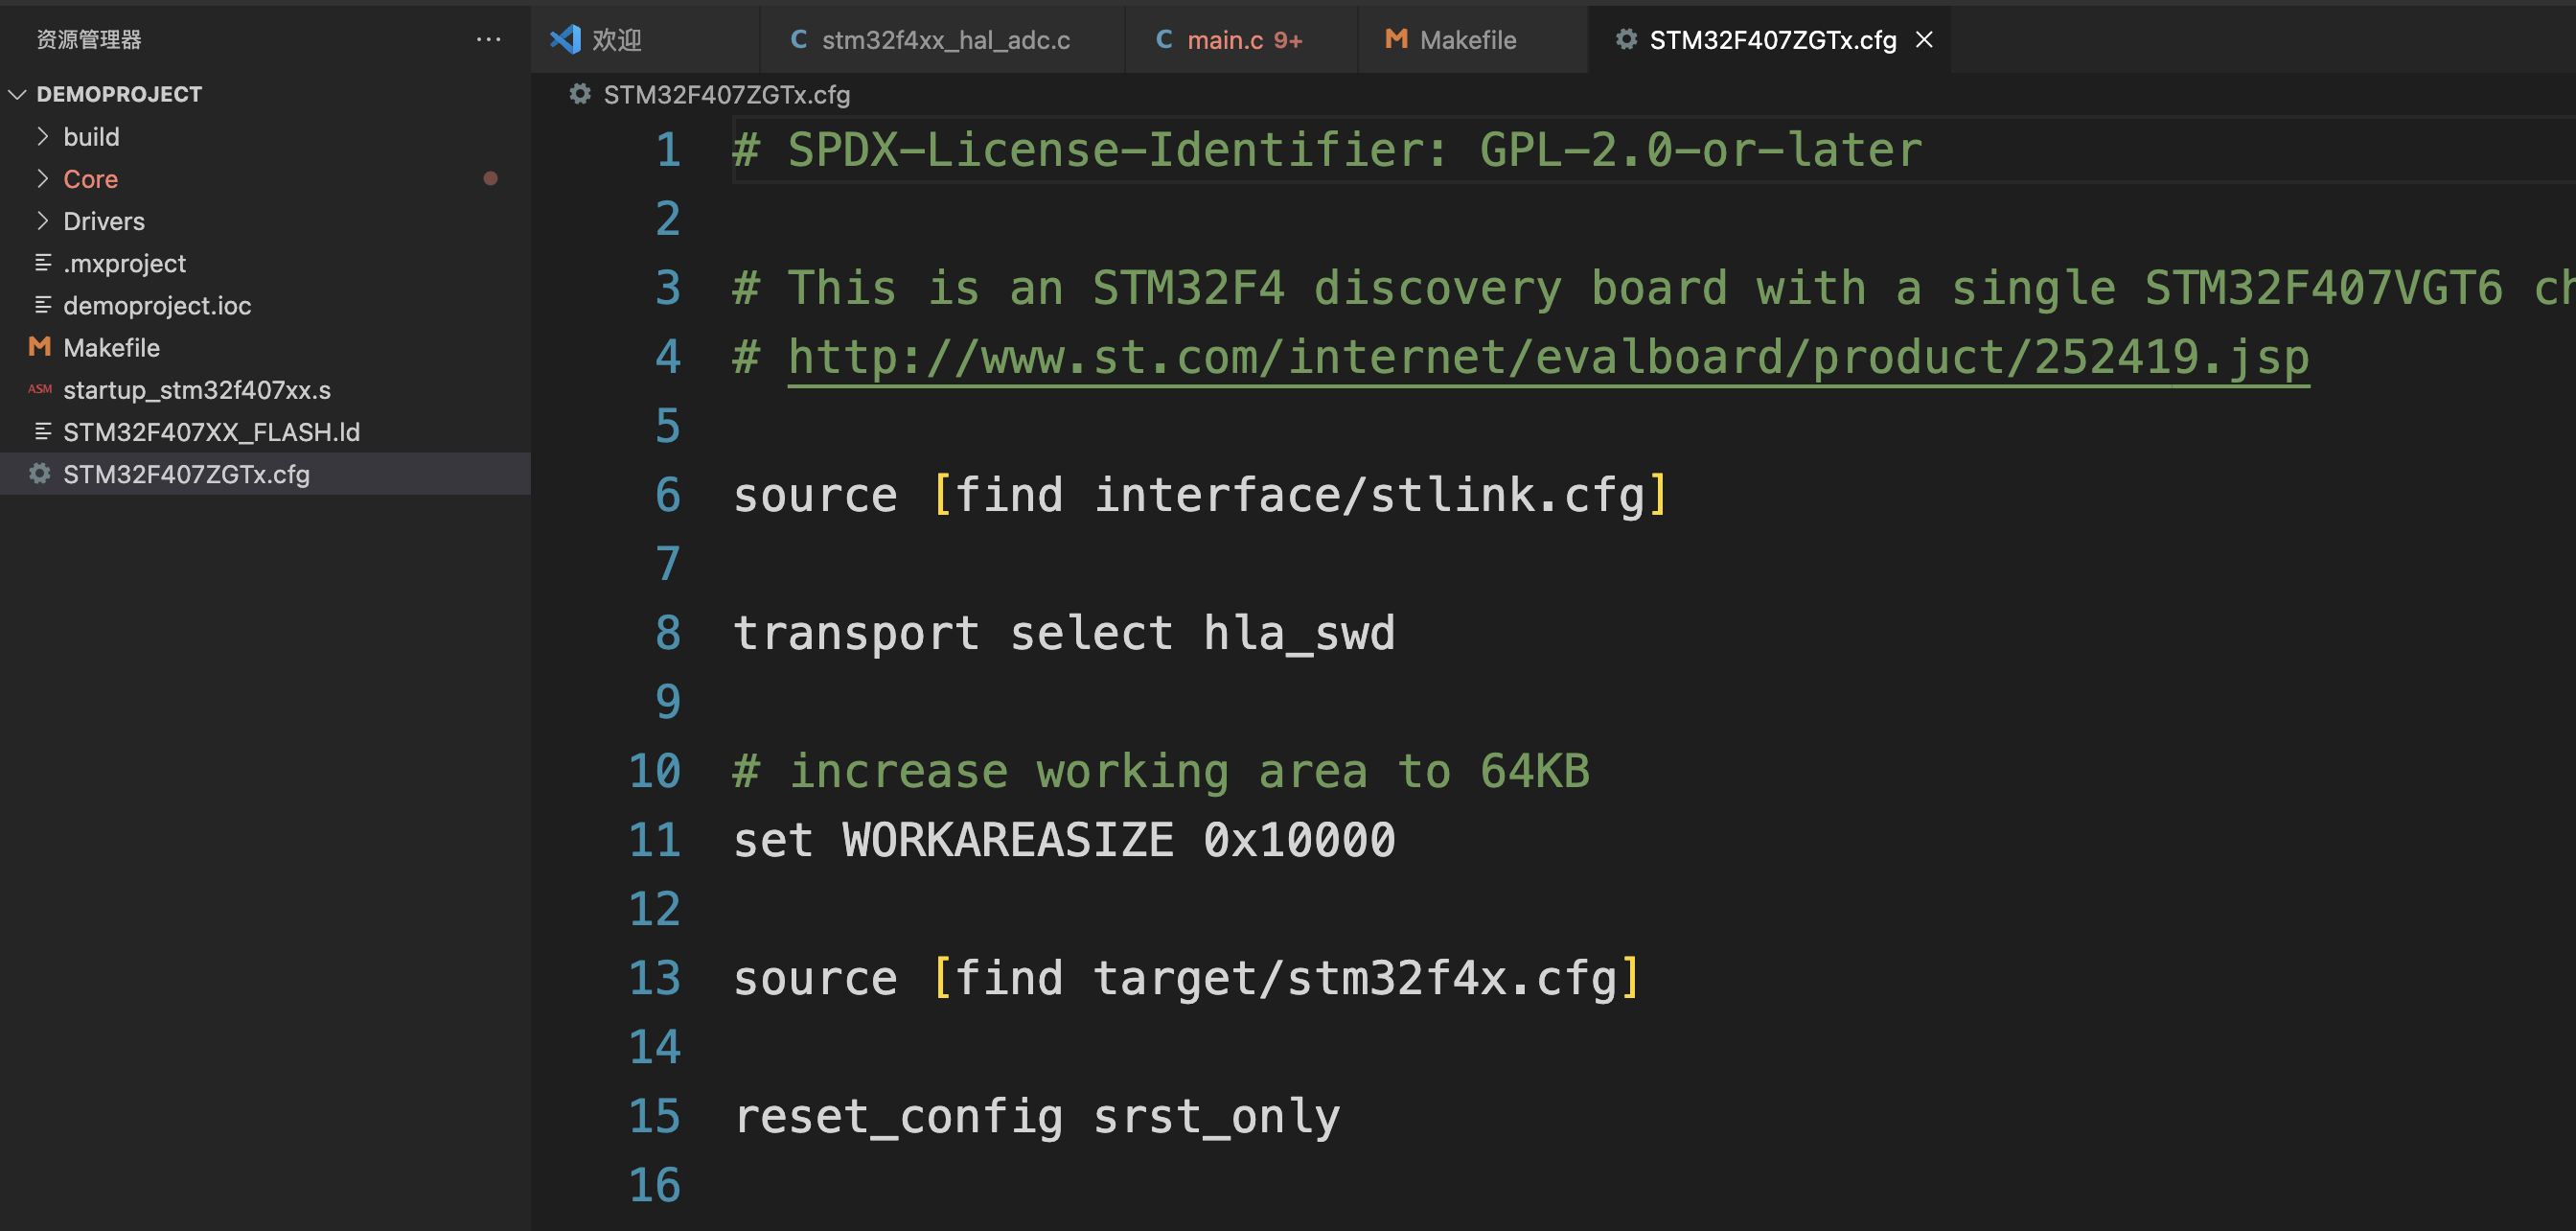Switch to the main.c tab
The image size is (2576, 1231).
(x=1224, y=39)
